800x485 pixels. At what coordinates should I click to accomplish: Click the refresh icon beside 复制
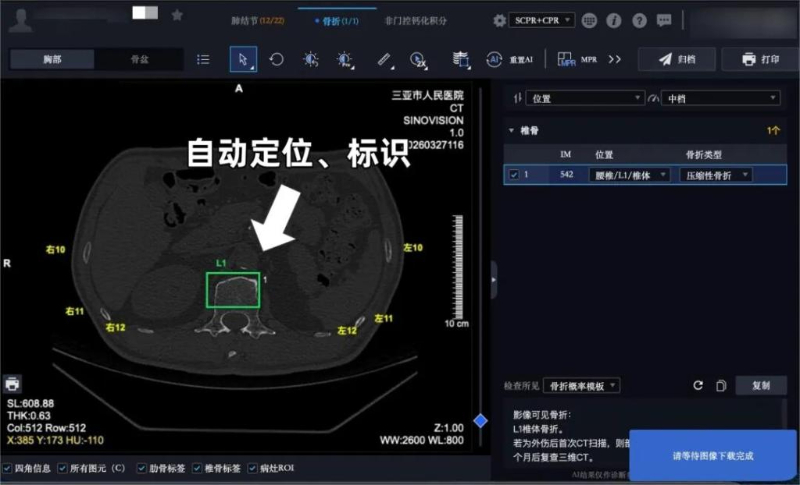tap(698, 385)
